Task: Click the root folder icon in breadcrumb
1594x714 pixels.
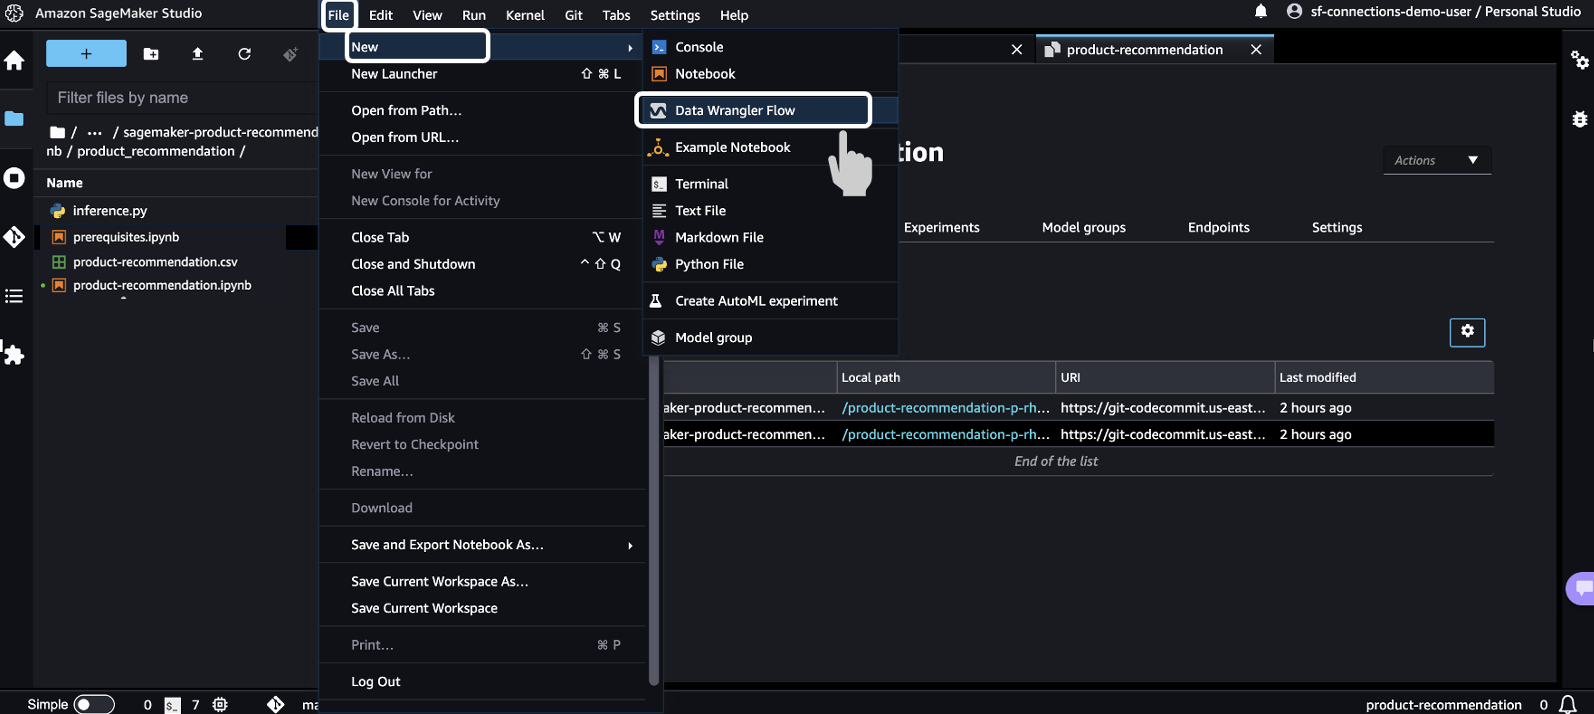Action: pyautogui.click(x=57, y=132)
